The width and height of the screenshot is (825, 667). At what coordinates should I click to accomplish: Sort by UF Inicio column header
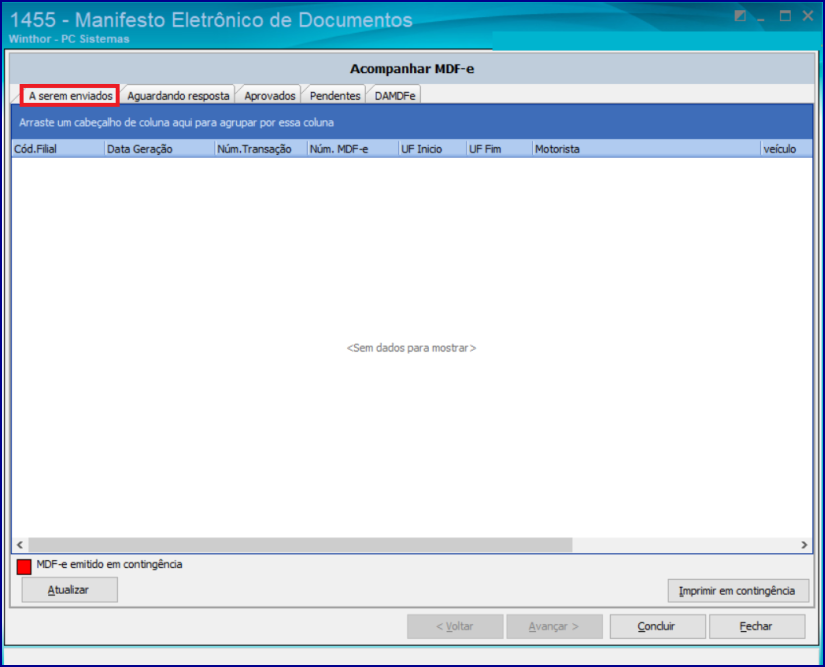pos(432,149)
